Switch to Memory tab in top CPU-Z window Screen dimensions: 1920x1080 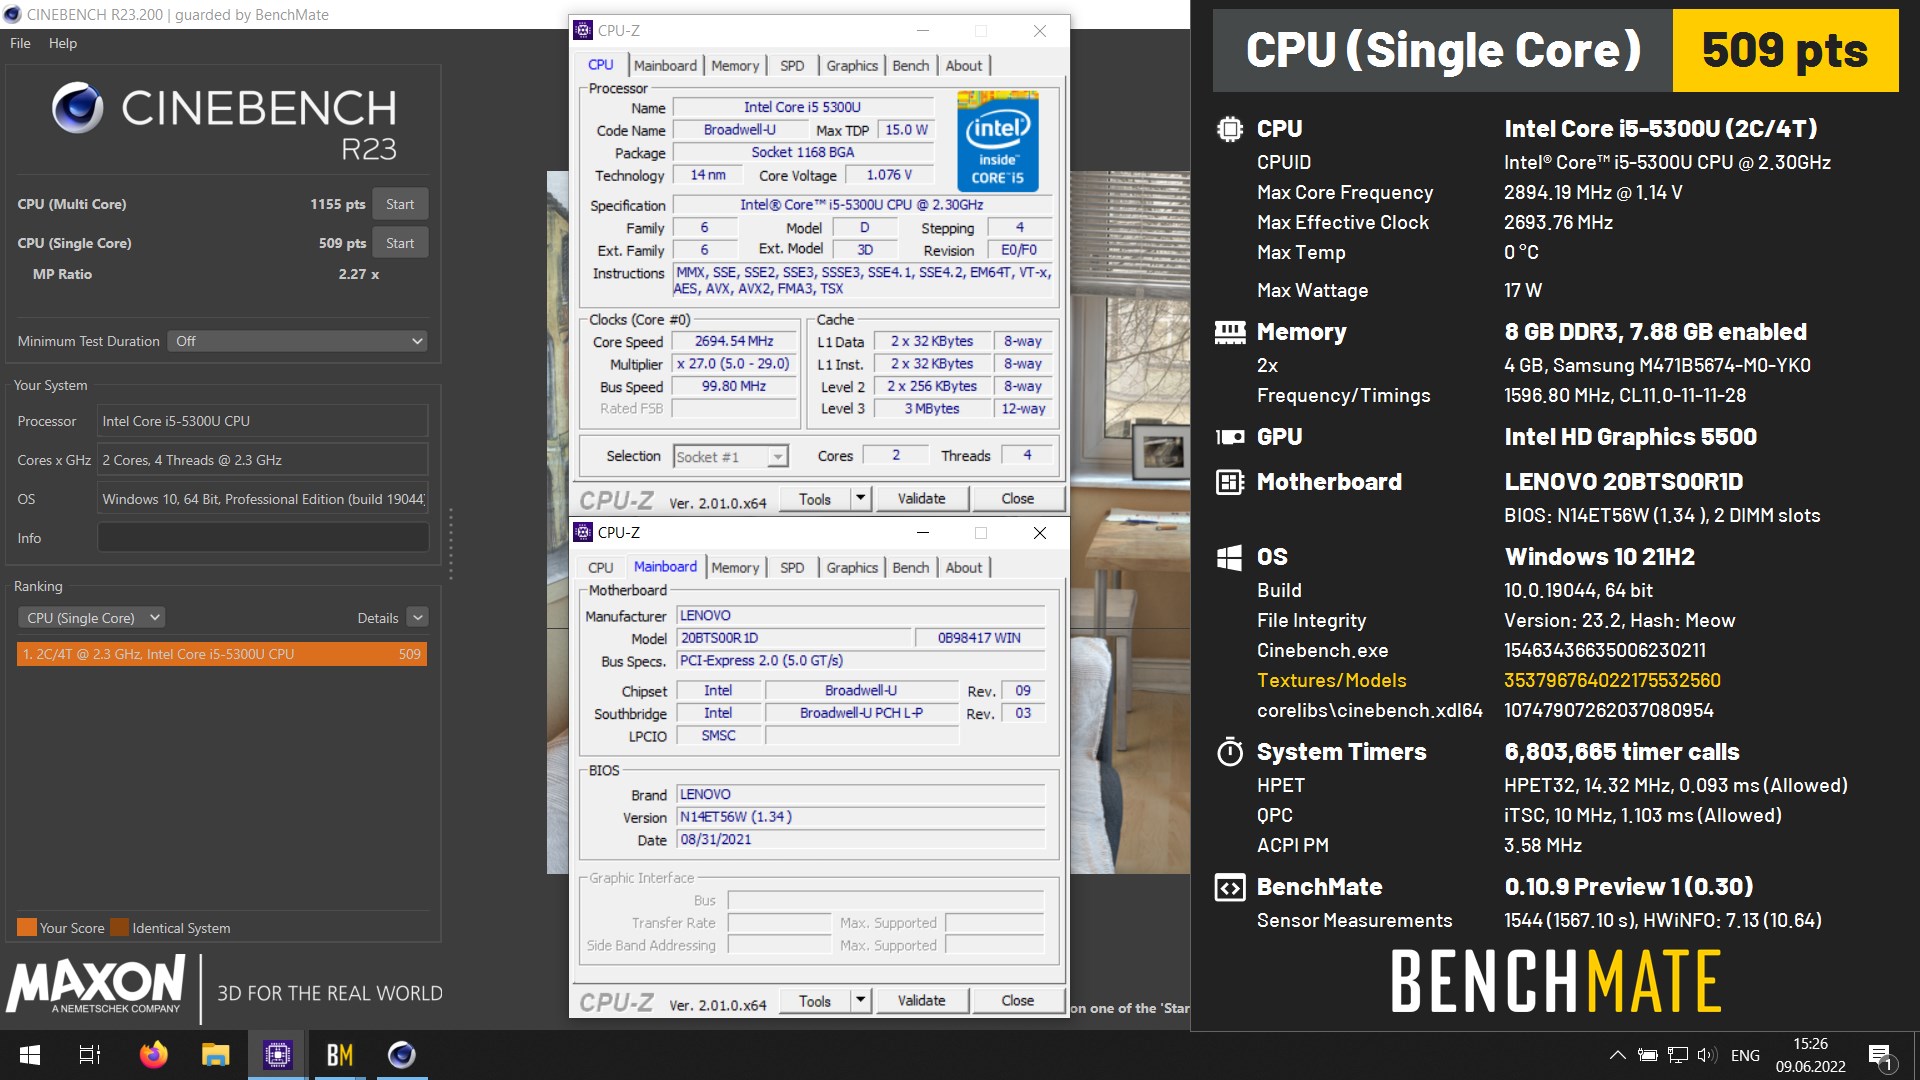735,65
